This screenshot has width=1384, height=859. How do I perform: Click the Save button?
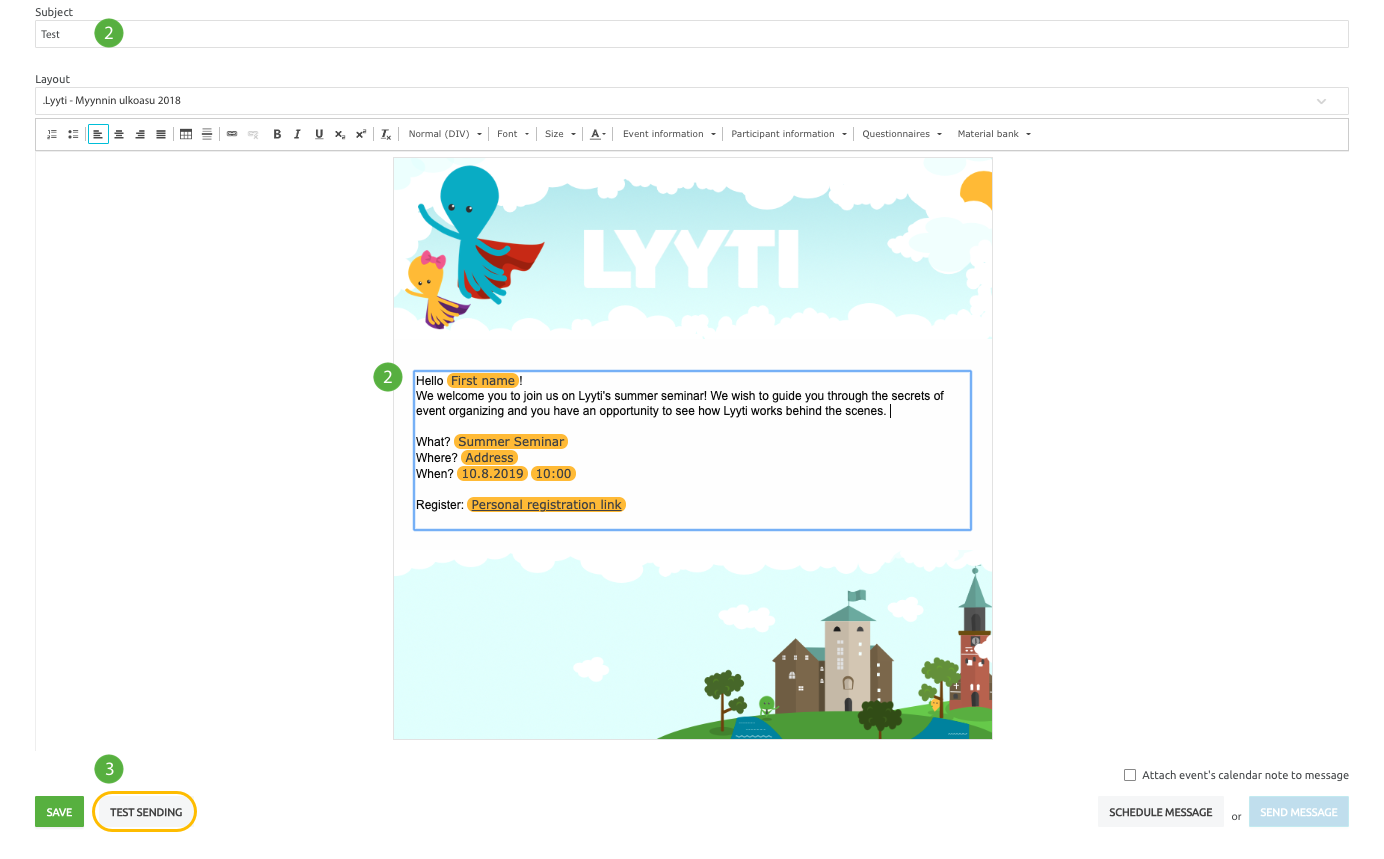(x=59, y=812)
